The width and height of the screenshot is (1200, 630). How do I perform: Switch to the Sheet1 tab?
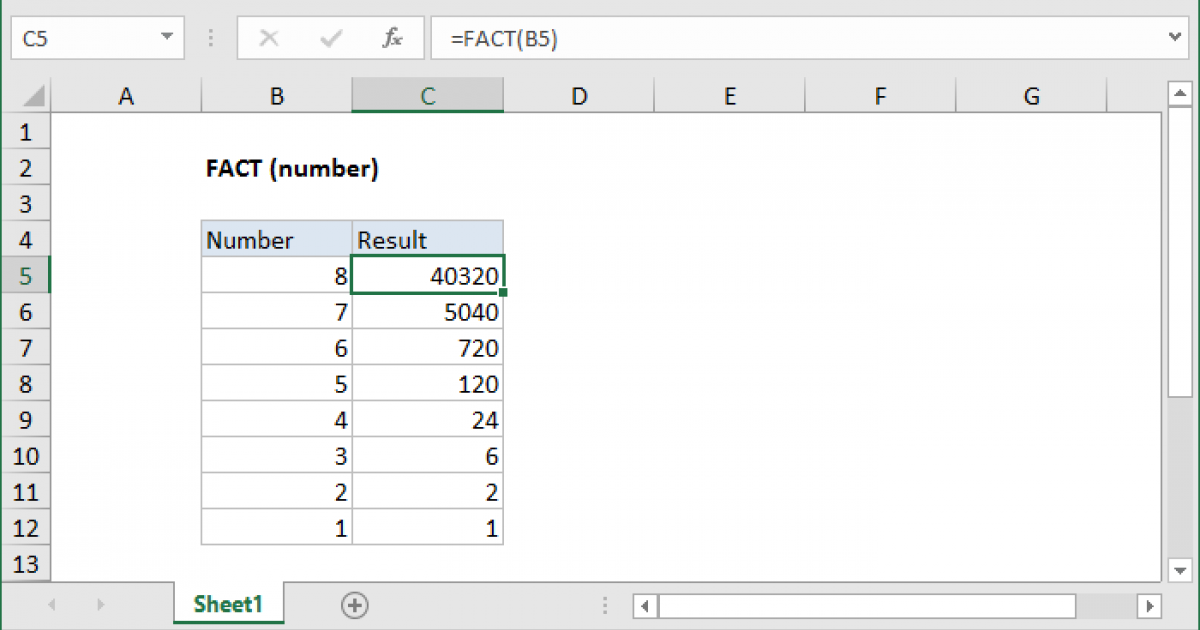pyautogui.click(x=228, y=604)
